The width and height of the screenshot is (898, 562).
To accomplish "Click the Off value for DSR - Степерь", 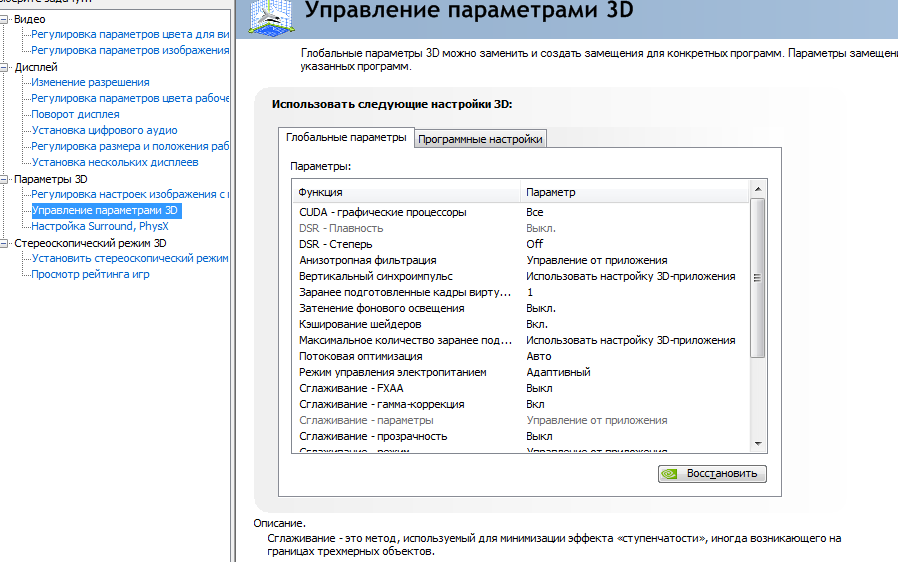I will coord(535,245).
